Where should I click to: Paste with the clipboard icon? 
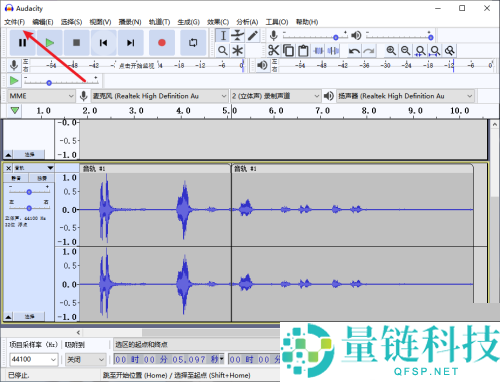[303, 51]
